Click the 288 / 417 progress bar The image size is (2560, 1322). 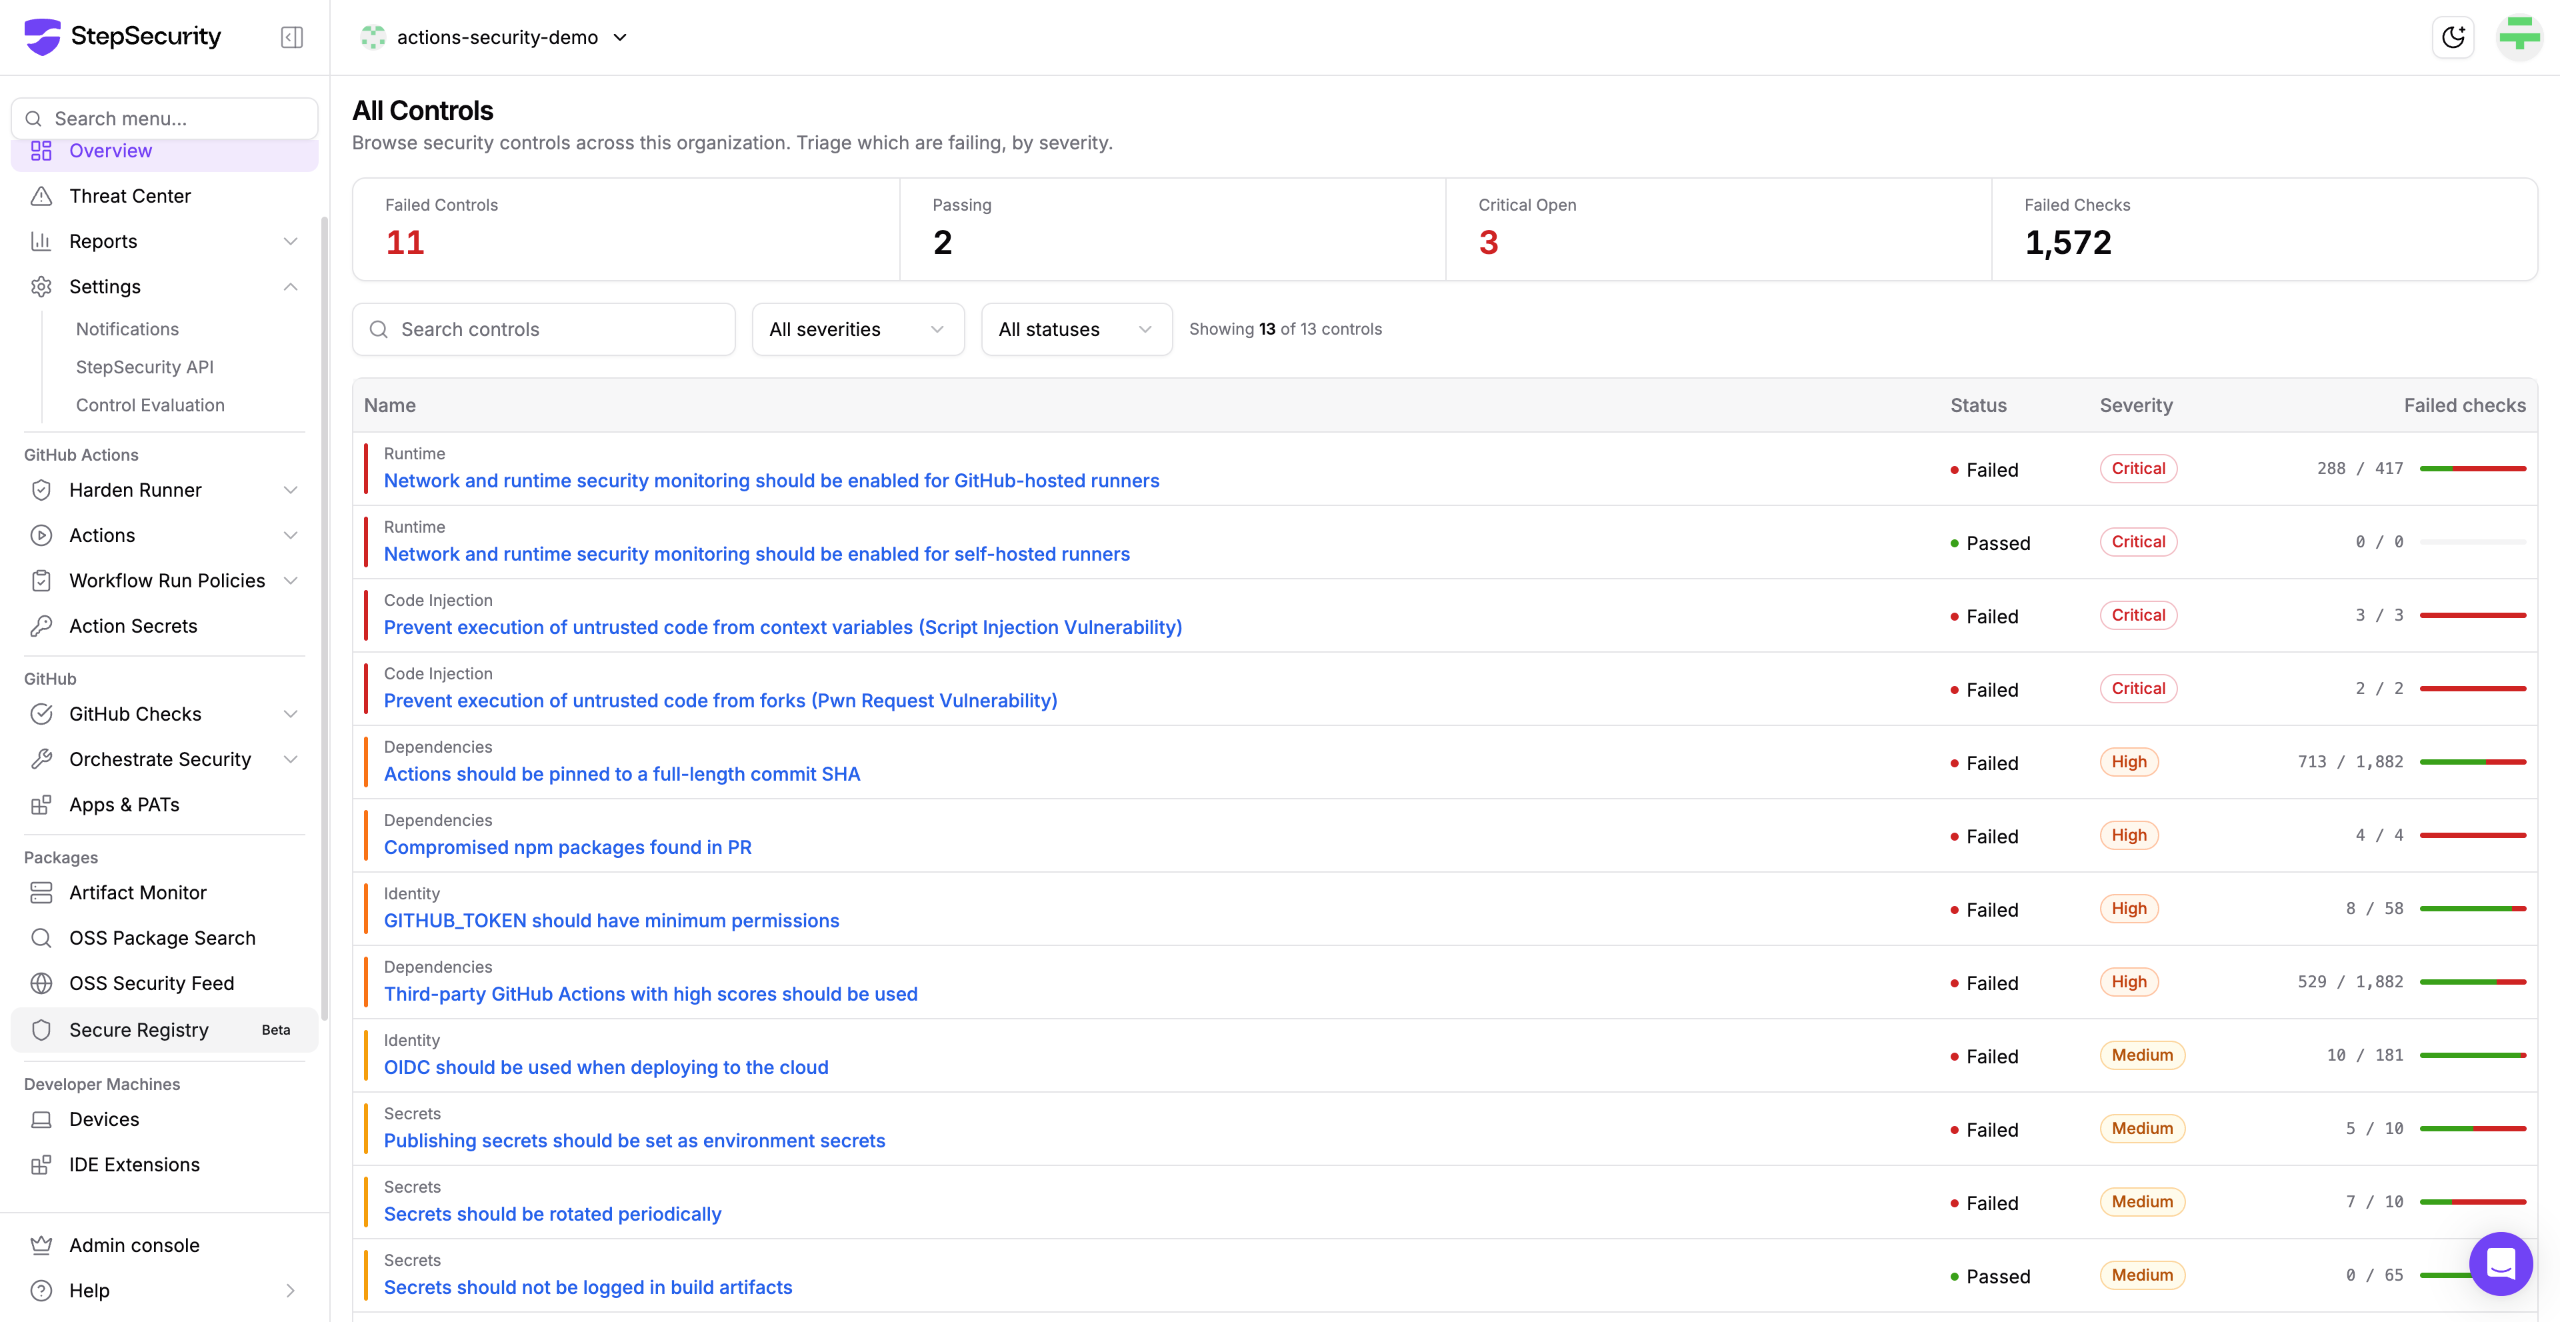pyautogui.click(x=2473, y=469)
